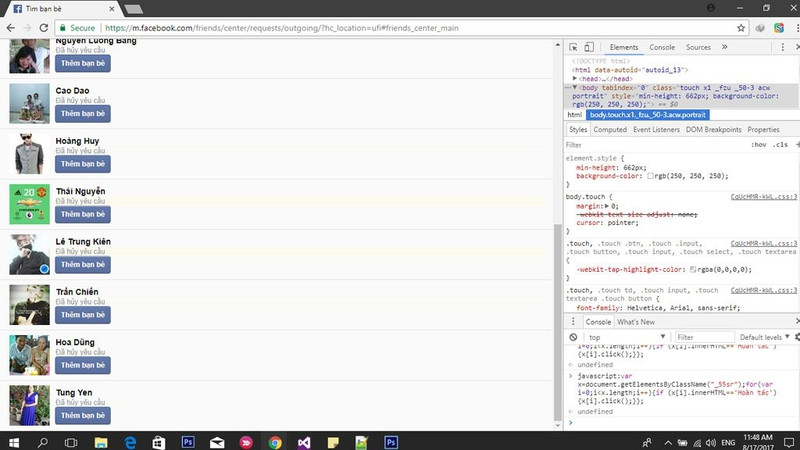Open Visual Studio from the taskbar
The image size is (800, 450).
tap(304, 441)
